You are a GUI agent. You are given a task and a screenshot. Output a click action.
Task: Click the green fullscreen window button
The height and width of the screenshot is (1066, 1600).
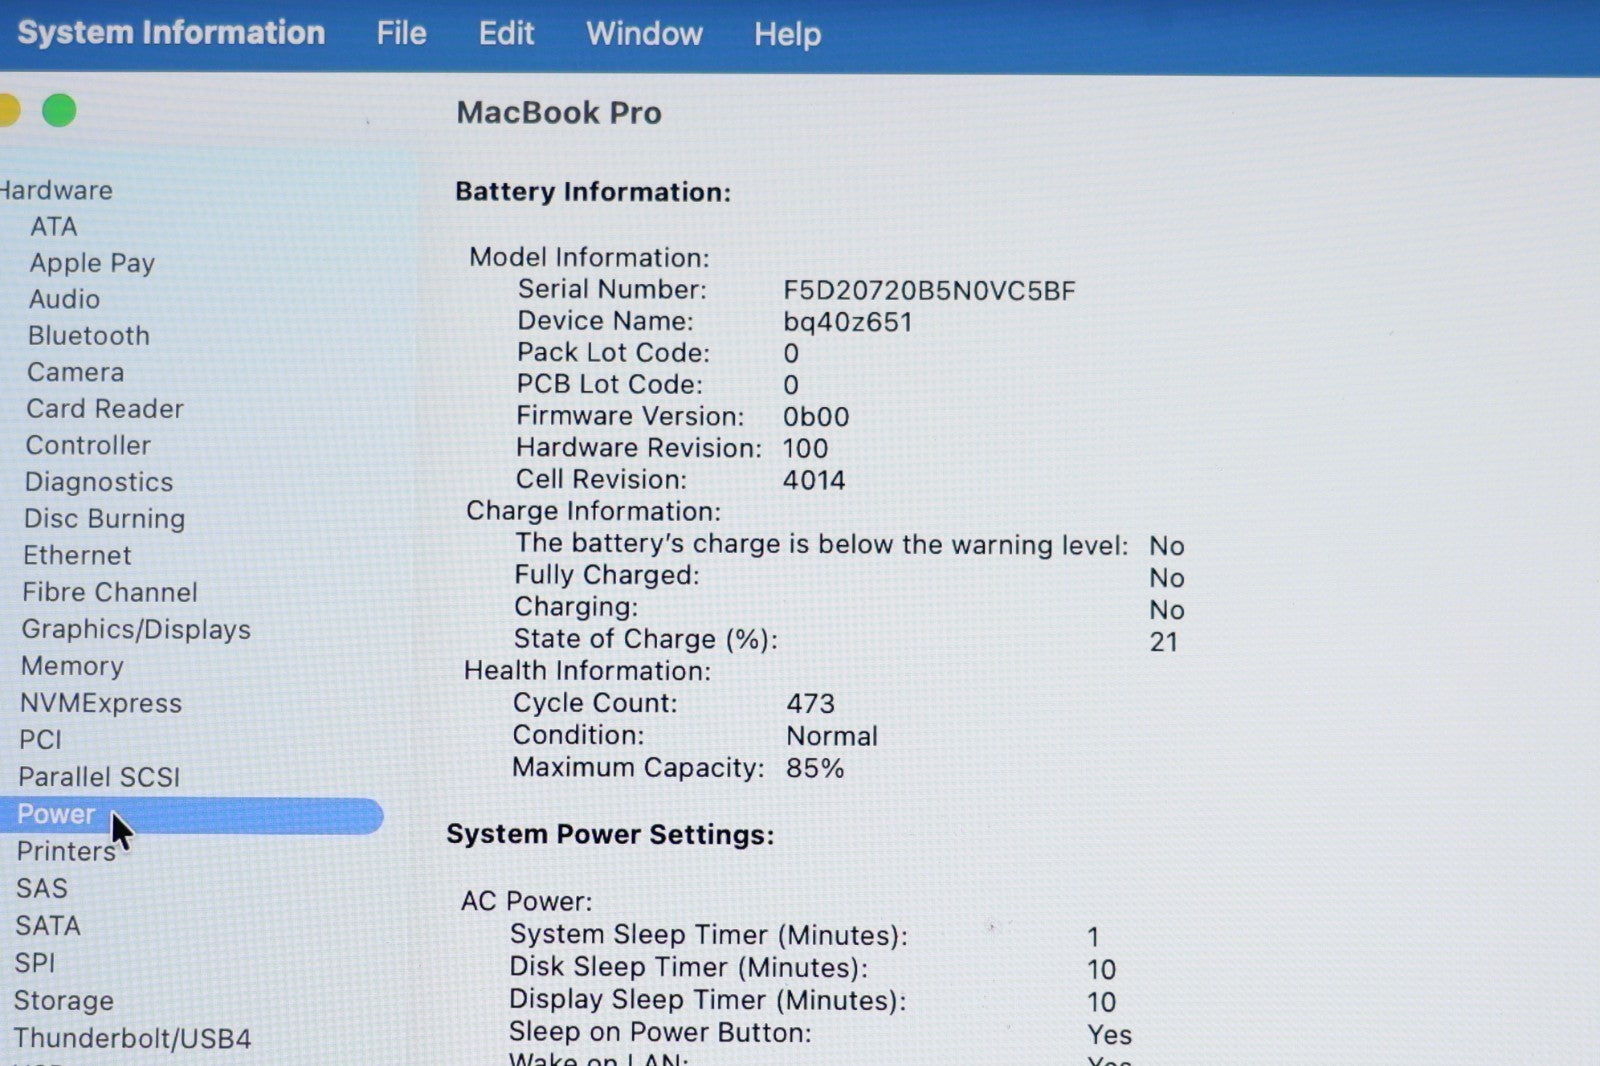pos(59,110)
